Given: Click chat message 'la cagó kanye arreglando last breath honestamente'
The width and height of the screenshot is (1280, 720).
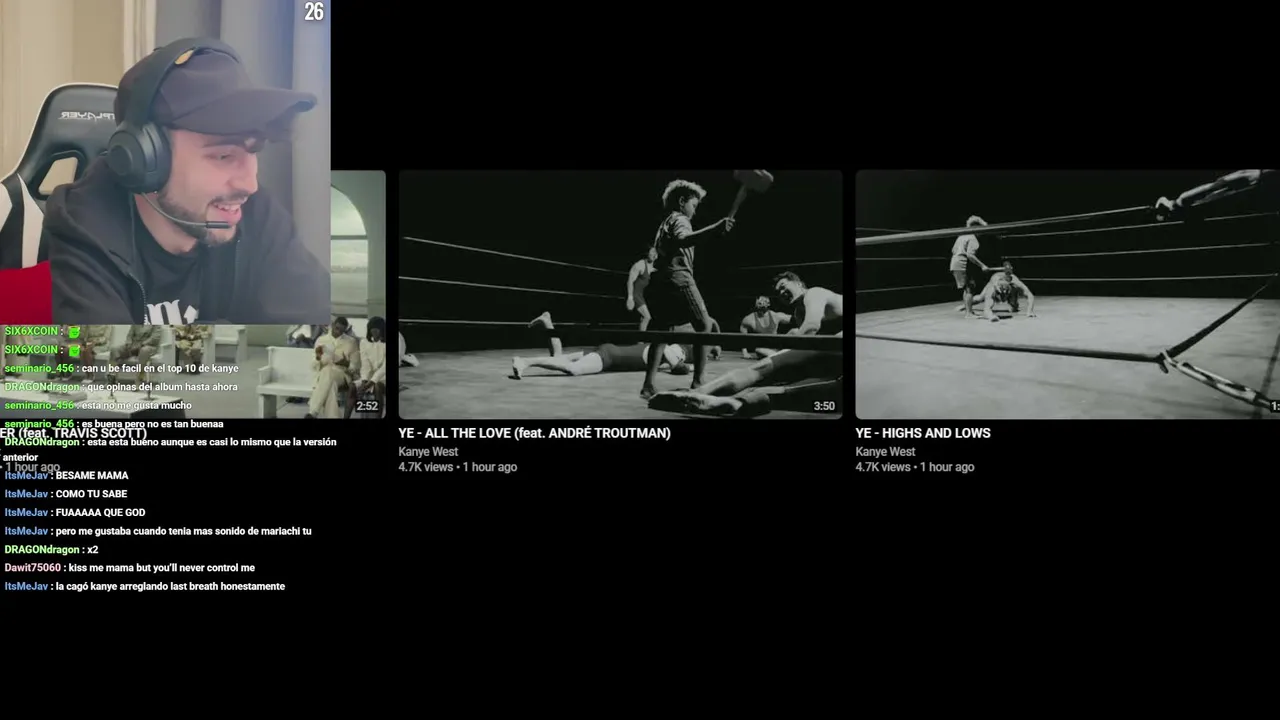Looking at the screenshot, I should [170, 587].
